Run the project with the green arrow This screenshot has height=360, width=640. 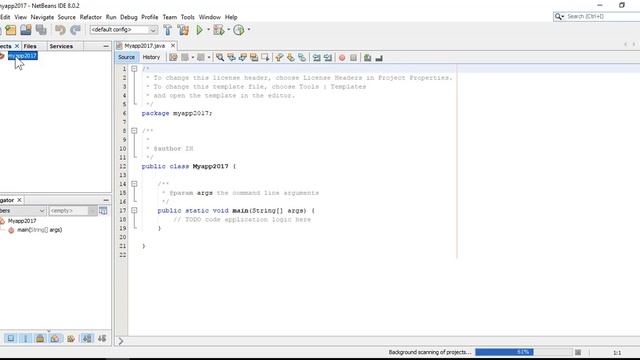coord(199,30)
